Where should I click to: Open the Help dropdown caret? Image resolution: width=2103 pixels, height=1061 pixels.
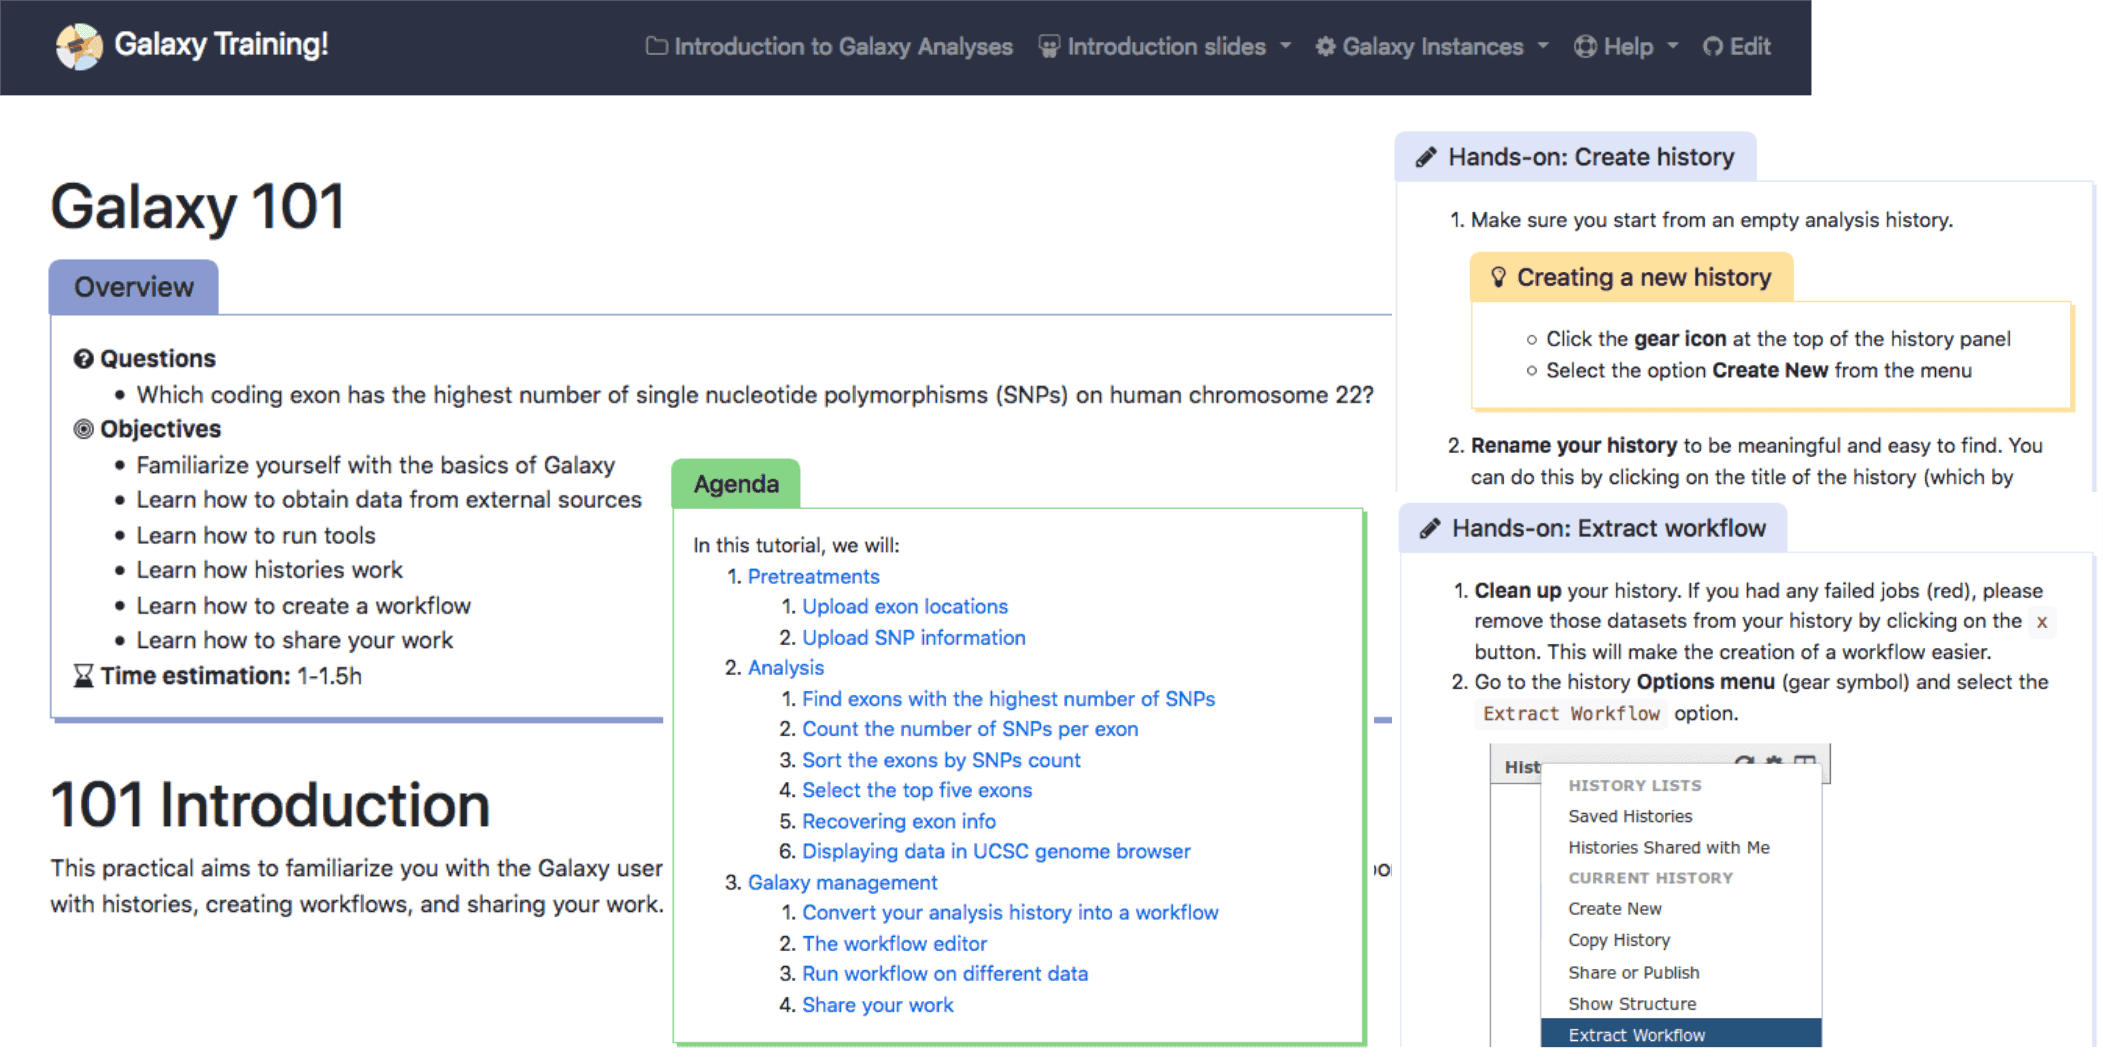pos(1673,46)
